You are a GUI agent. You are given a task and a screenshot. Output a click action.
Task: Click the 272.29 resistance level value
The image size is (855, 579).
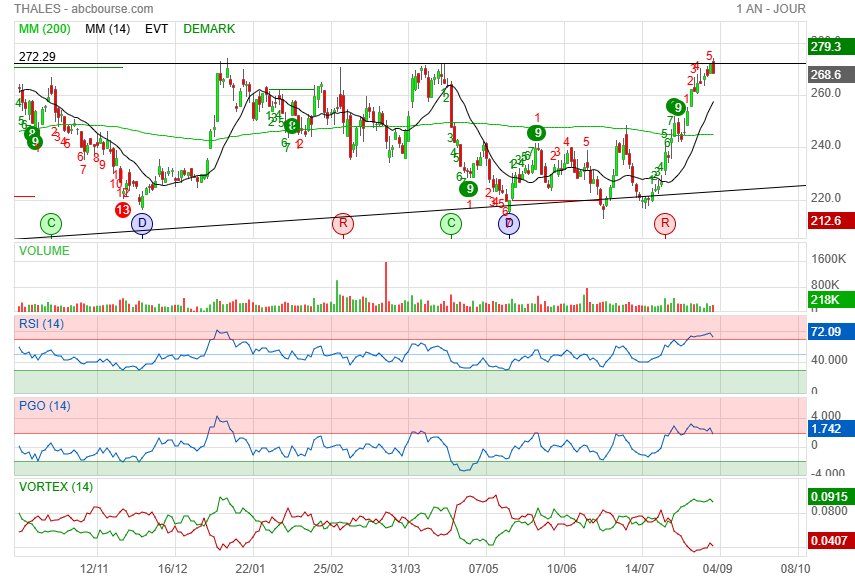37,57
